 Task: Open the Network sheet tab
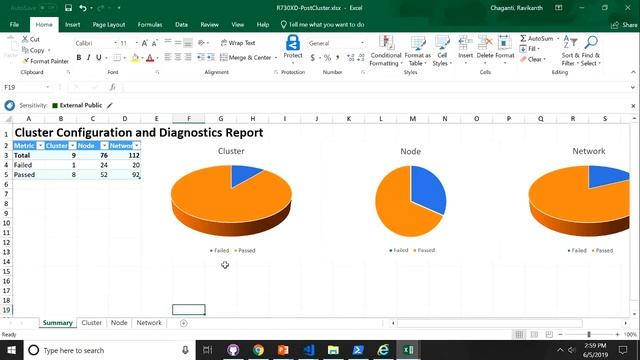(149, 322)
